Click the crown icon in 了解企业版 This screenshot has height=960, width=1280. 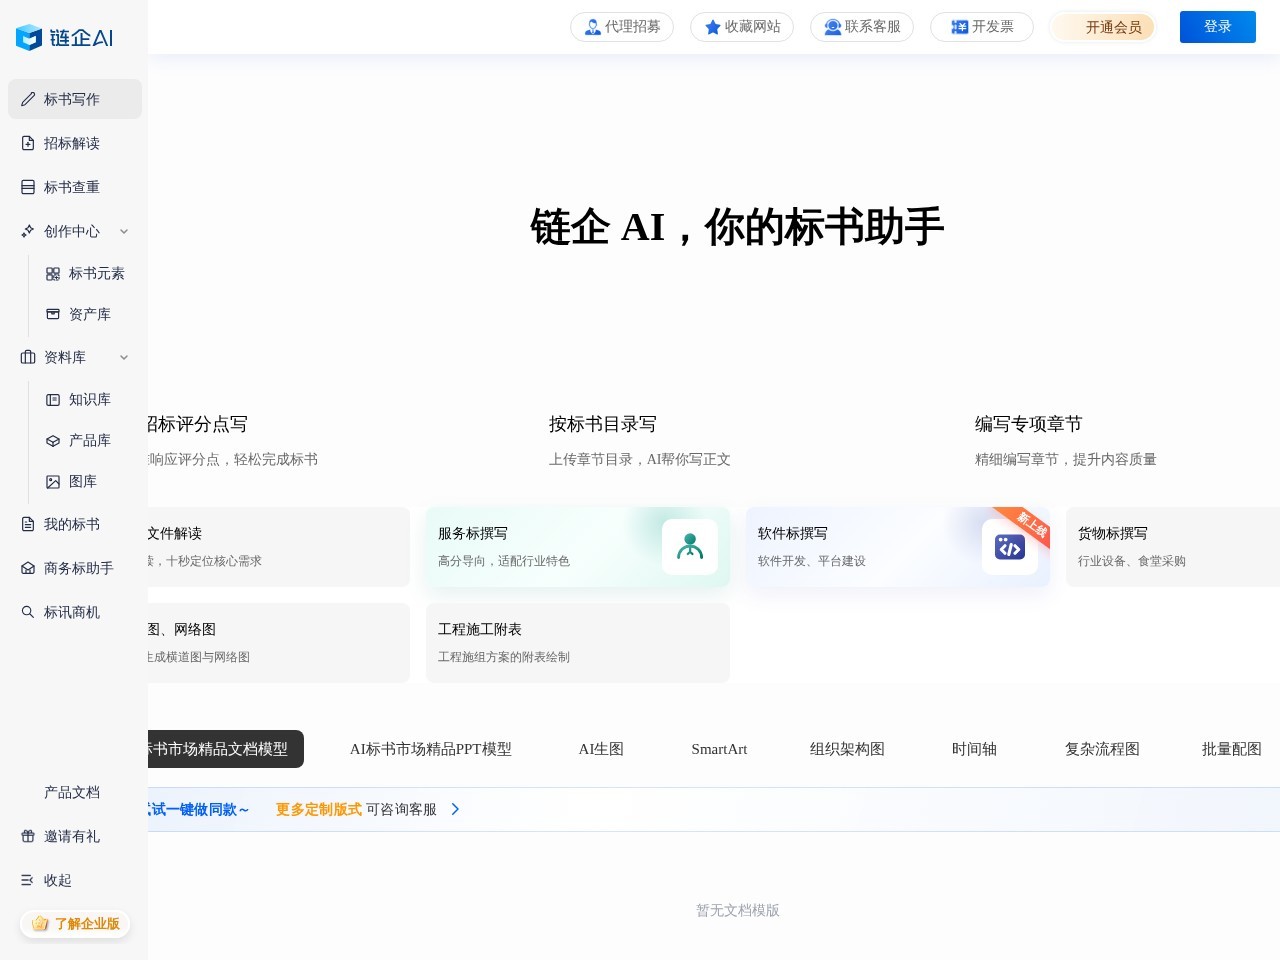pyautogui.click(x=40, y=924)
